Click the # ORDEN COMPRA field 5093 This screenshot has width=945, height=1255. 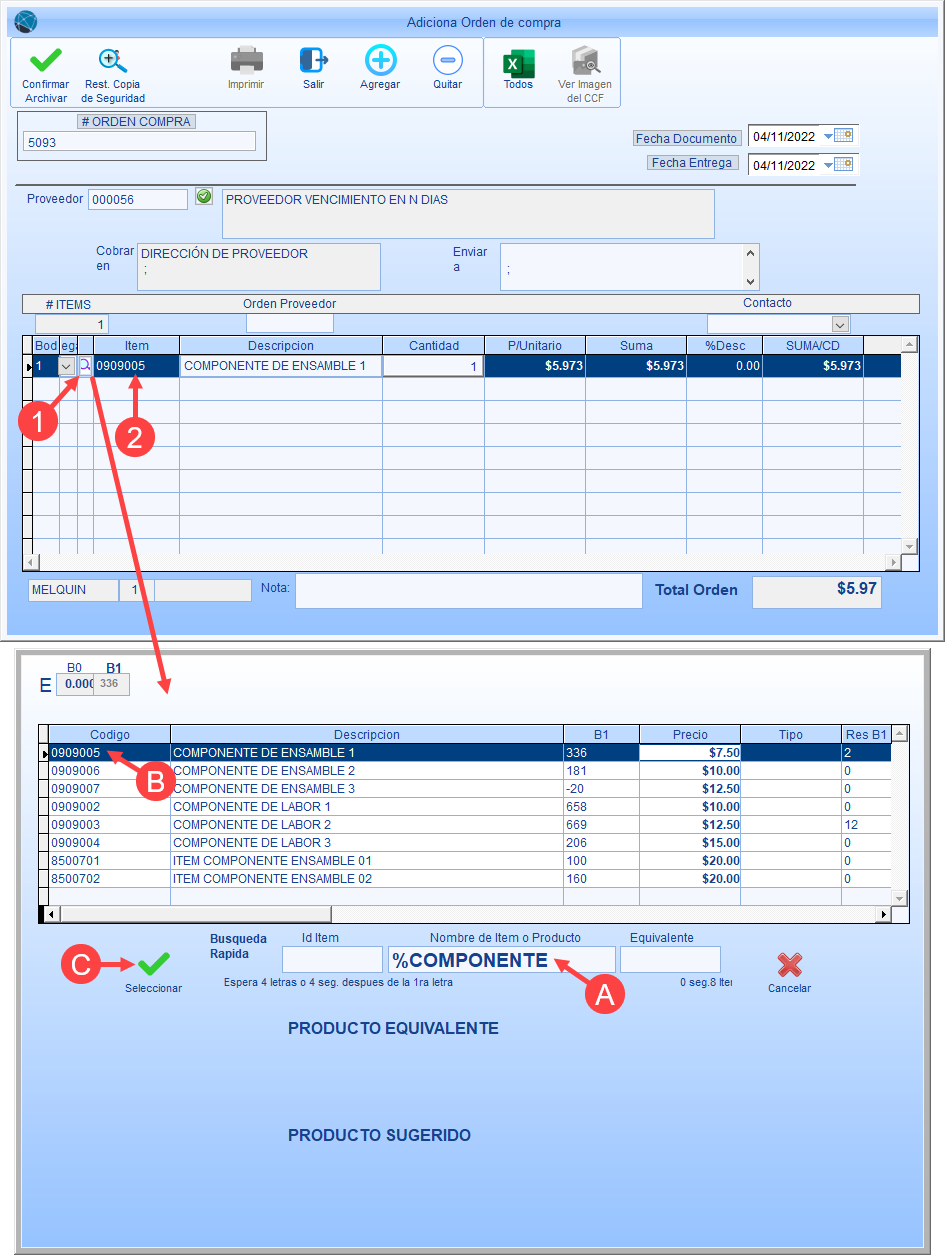point(139,142)
